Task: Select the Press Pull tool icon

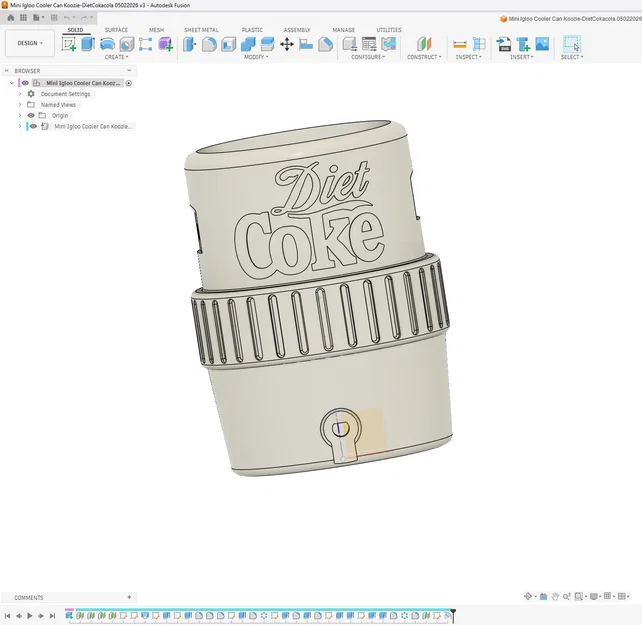Action: 190,44
